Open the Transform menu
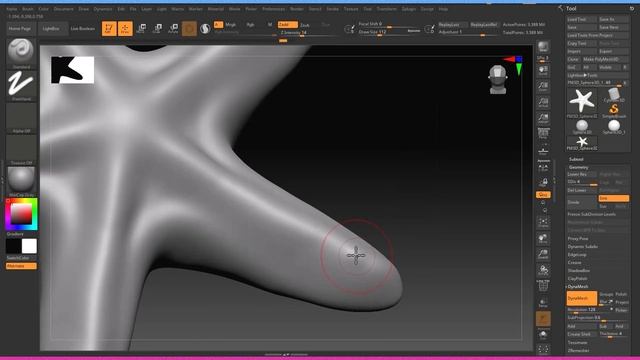The height and width of the screenshot is (360, 640). (x=387, y=9)
